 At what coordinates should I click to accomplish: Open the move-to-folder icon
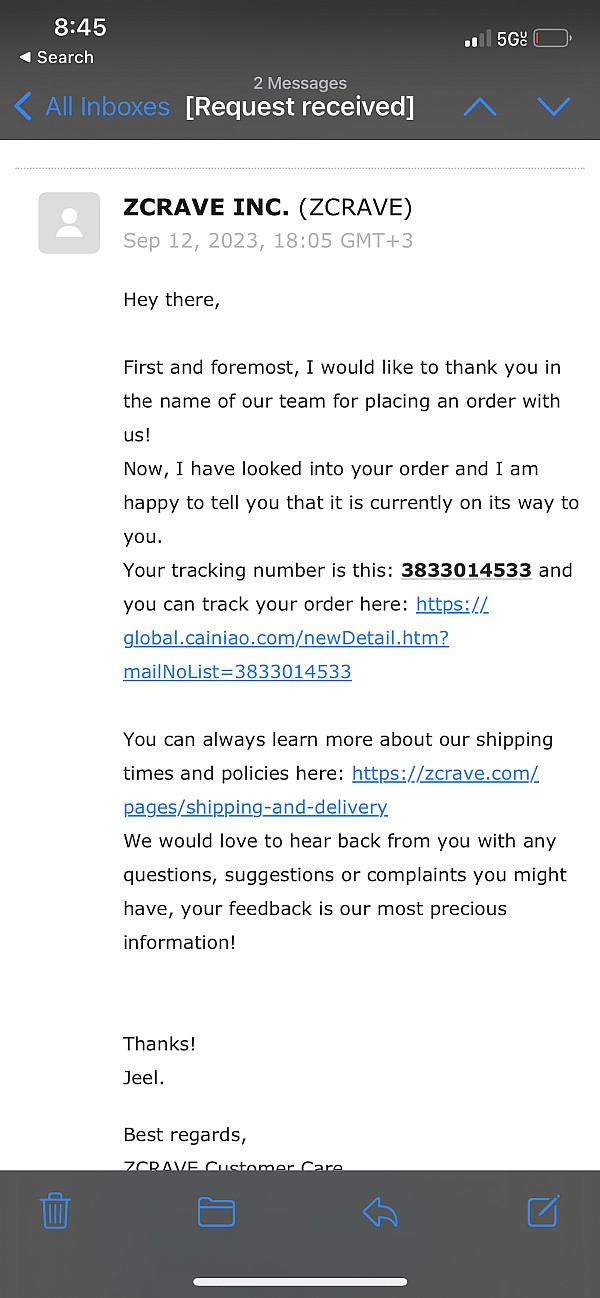coord(216,1212)
